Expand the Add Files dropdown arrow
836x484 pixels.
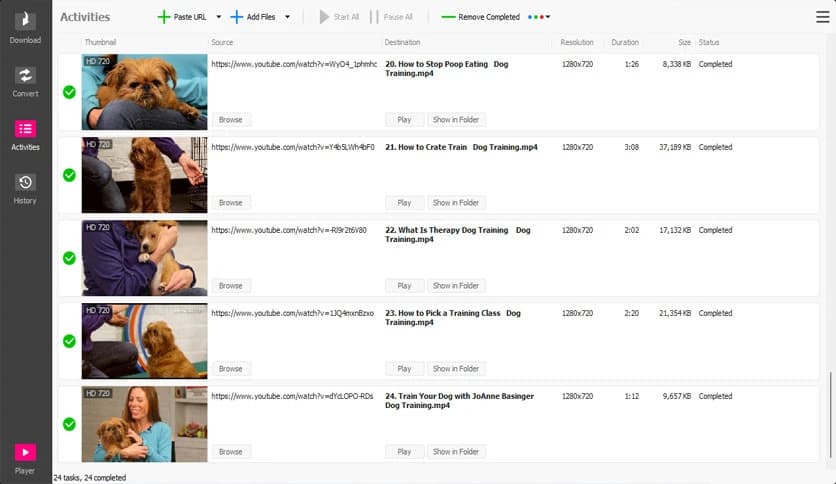point(288,17)
